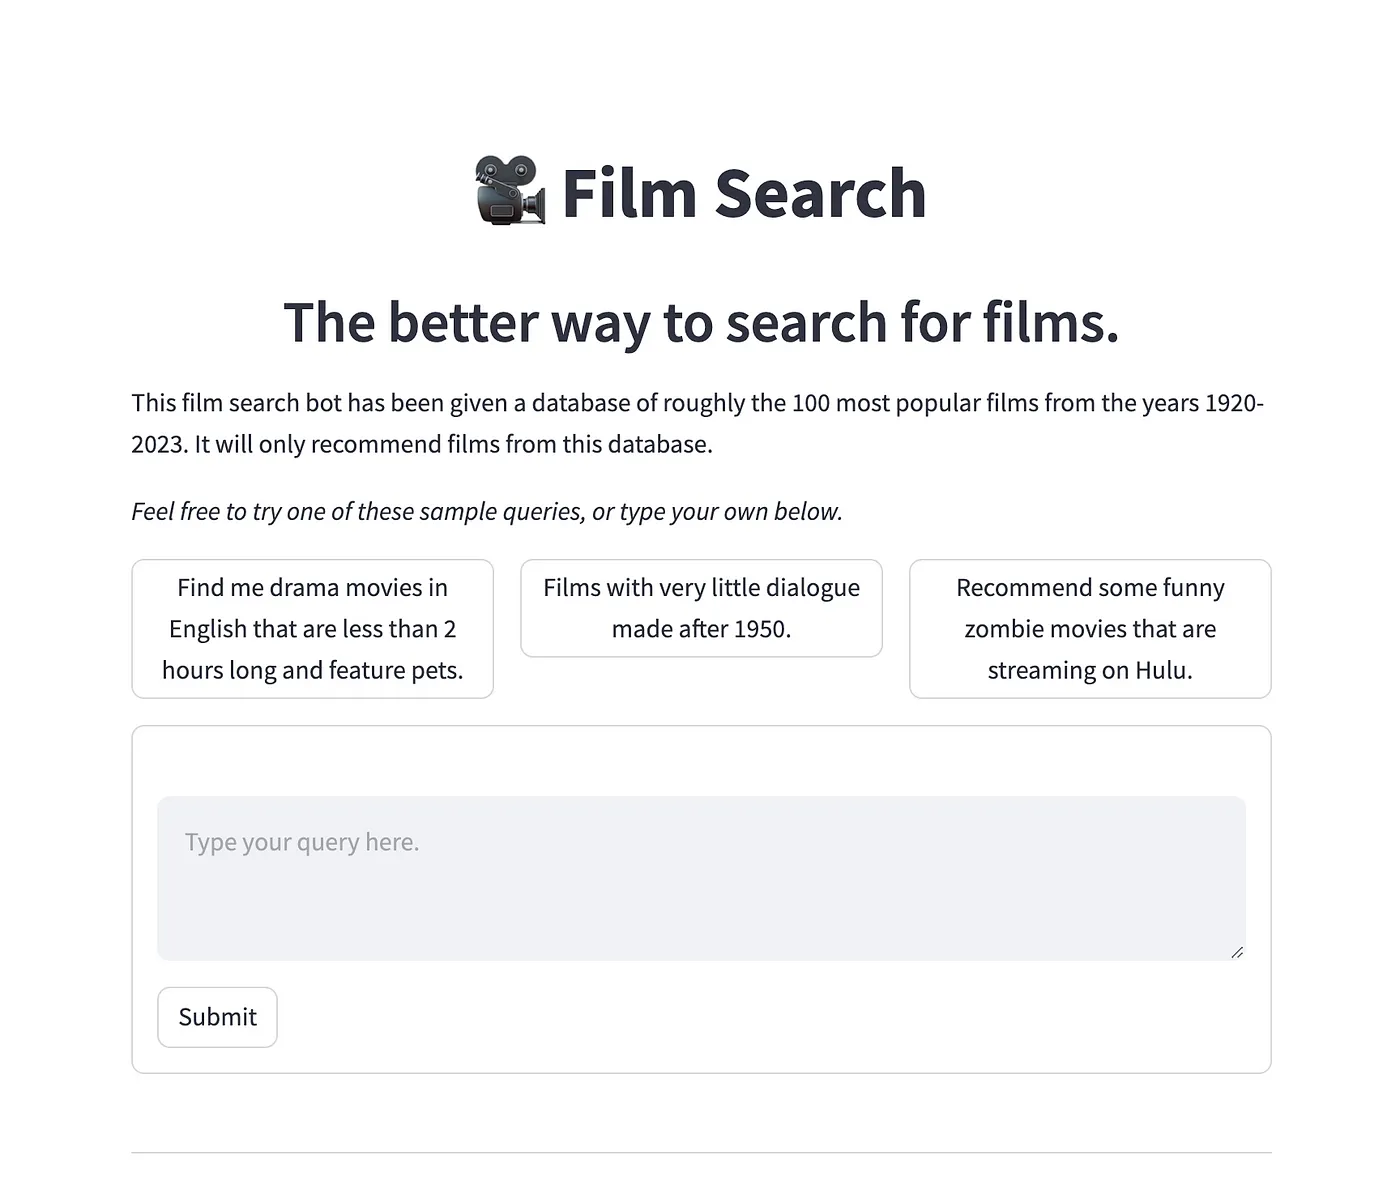Click the database description paragraph
The width and height of the screenshot is (1400, 1197).
pyautogui.click(x=698, y=423)
